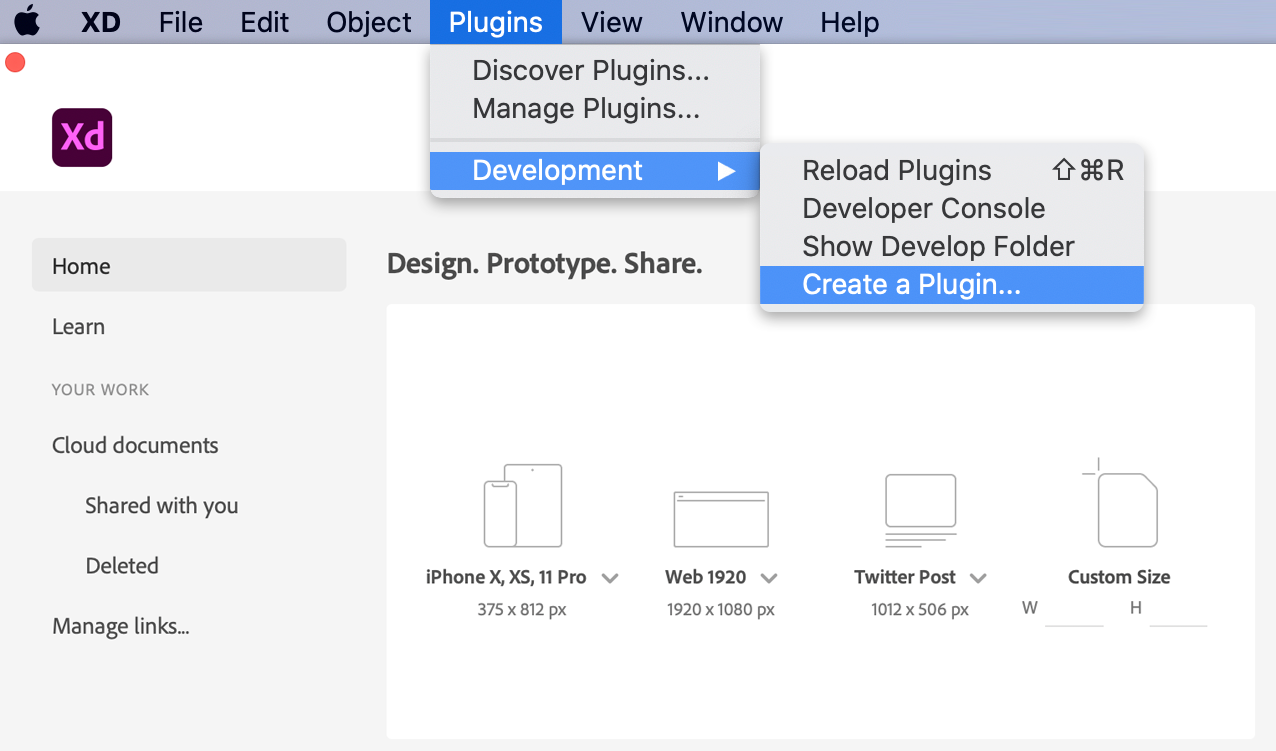Screen dimensions: 1276x751
Task: Open Manage Plugins
Action: (x=586, y=108)
